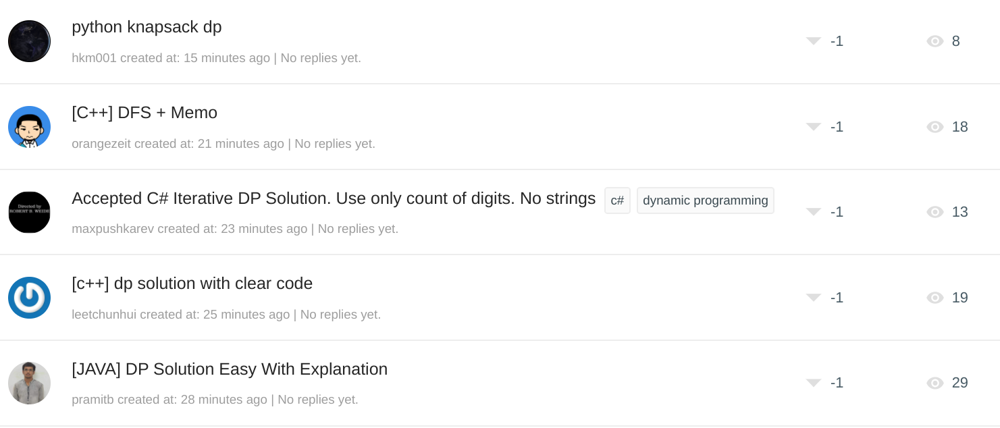
Task: Open 'Accepted C# Iterative DP Solution' post
Action: (334, 198)
